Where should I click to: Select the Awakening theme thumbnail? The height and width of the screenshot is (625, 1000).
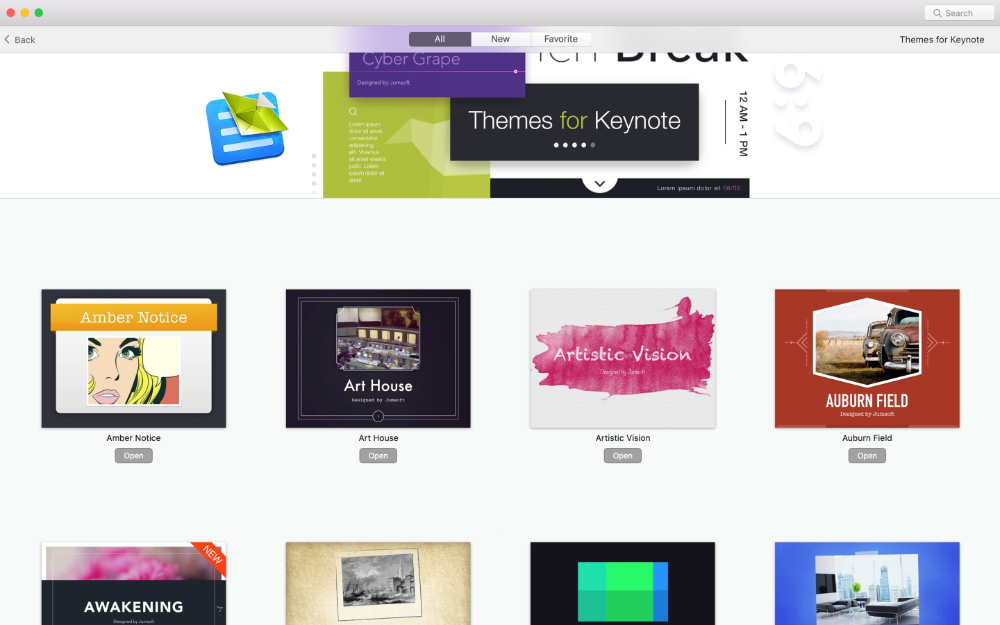(x=133, y=590)
